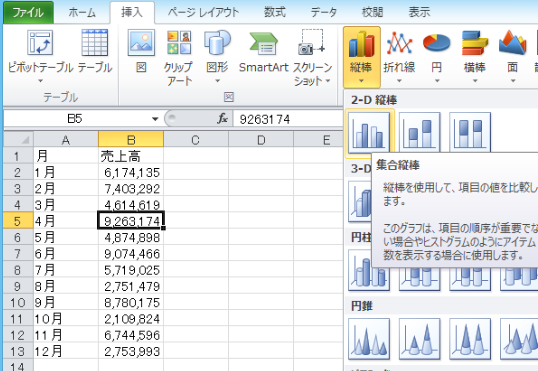Expand the スクリーンショット dropdown arrow
This screenshot has height=371, width=538.
coord(328,81)
